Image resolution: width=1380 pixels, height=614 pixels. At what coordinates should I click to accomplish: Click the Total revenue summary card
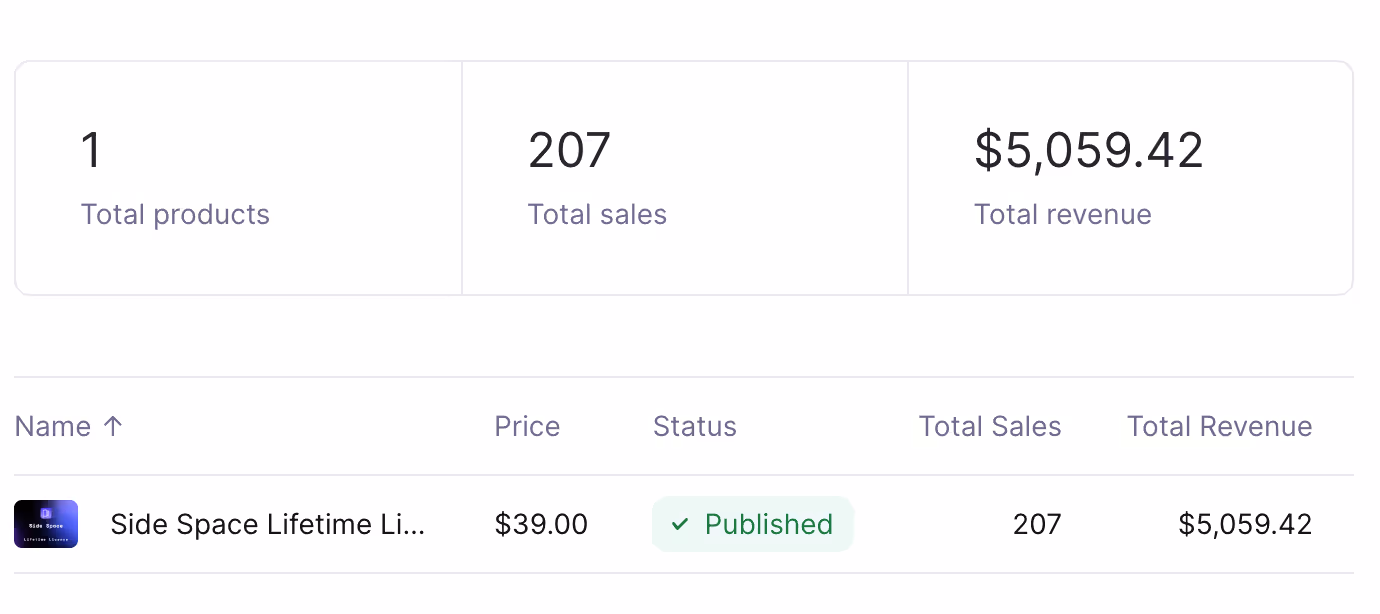pos(1130,178)
